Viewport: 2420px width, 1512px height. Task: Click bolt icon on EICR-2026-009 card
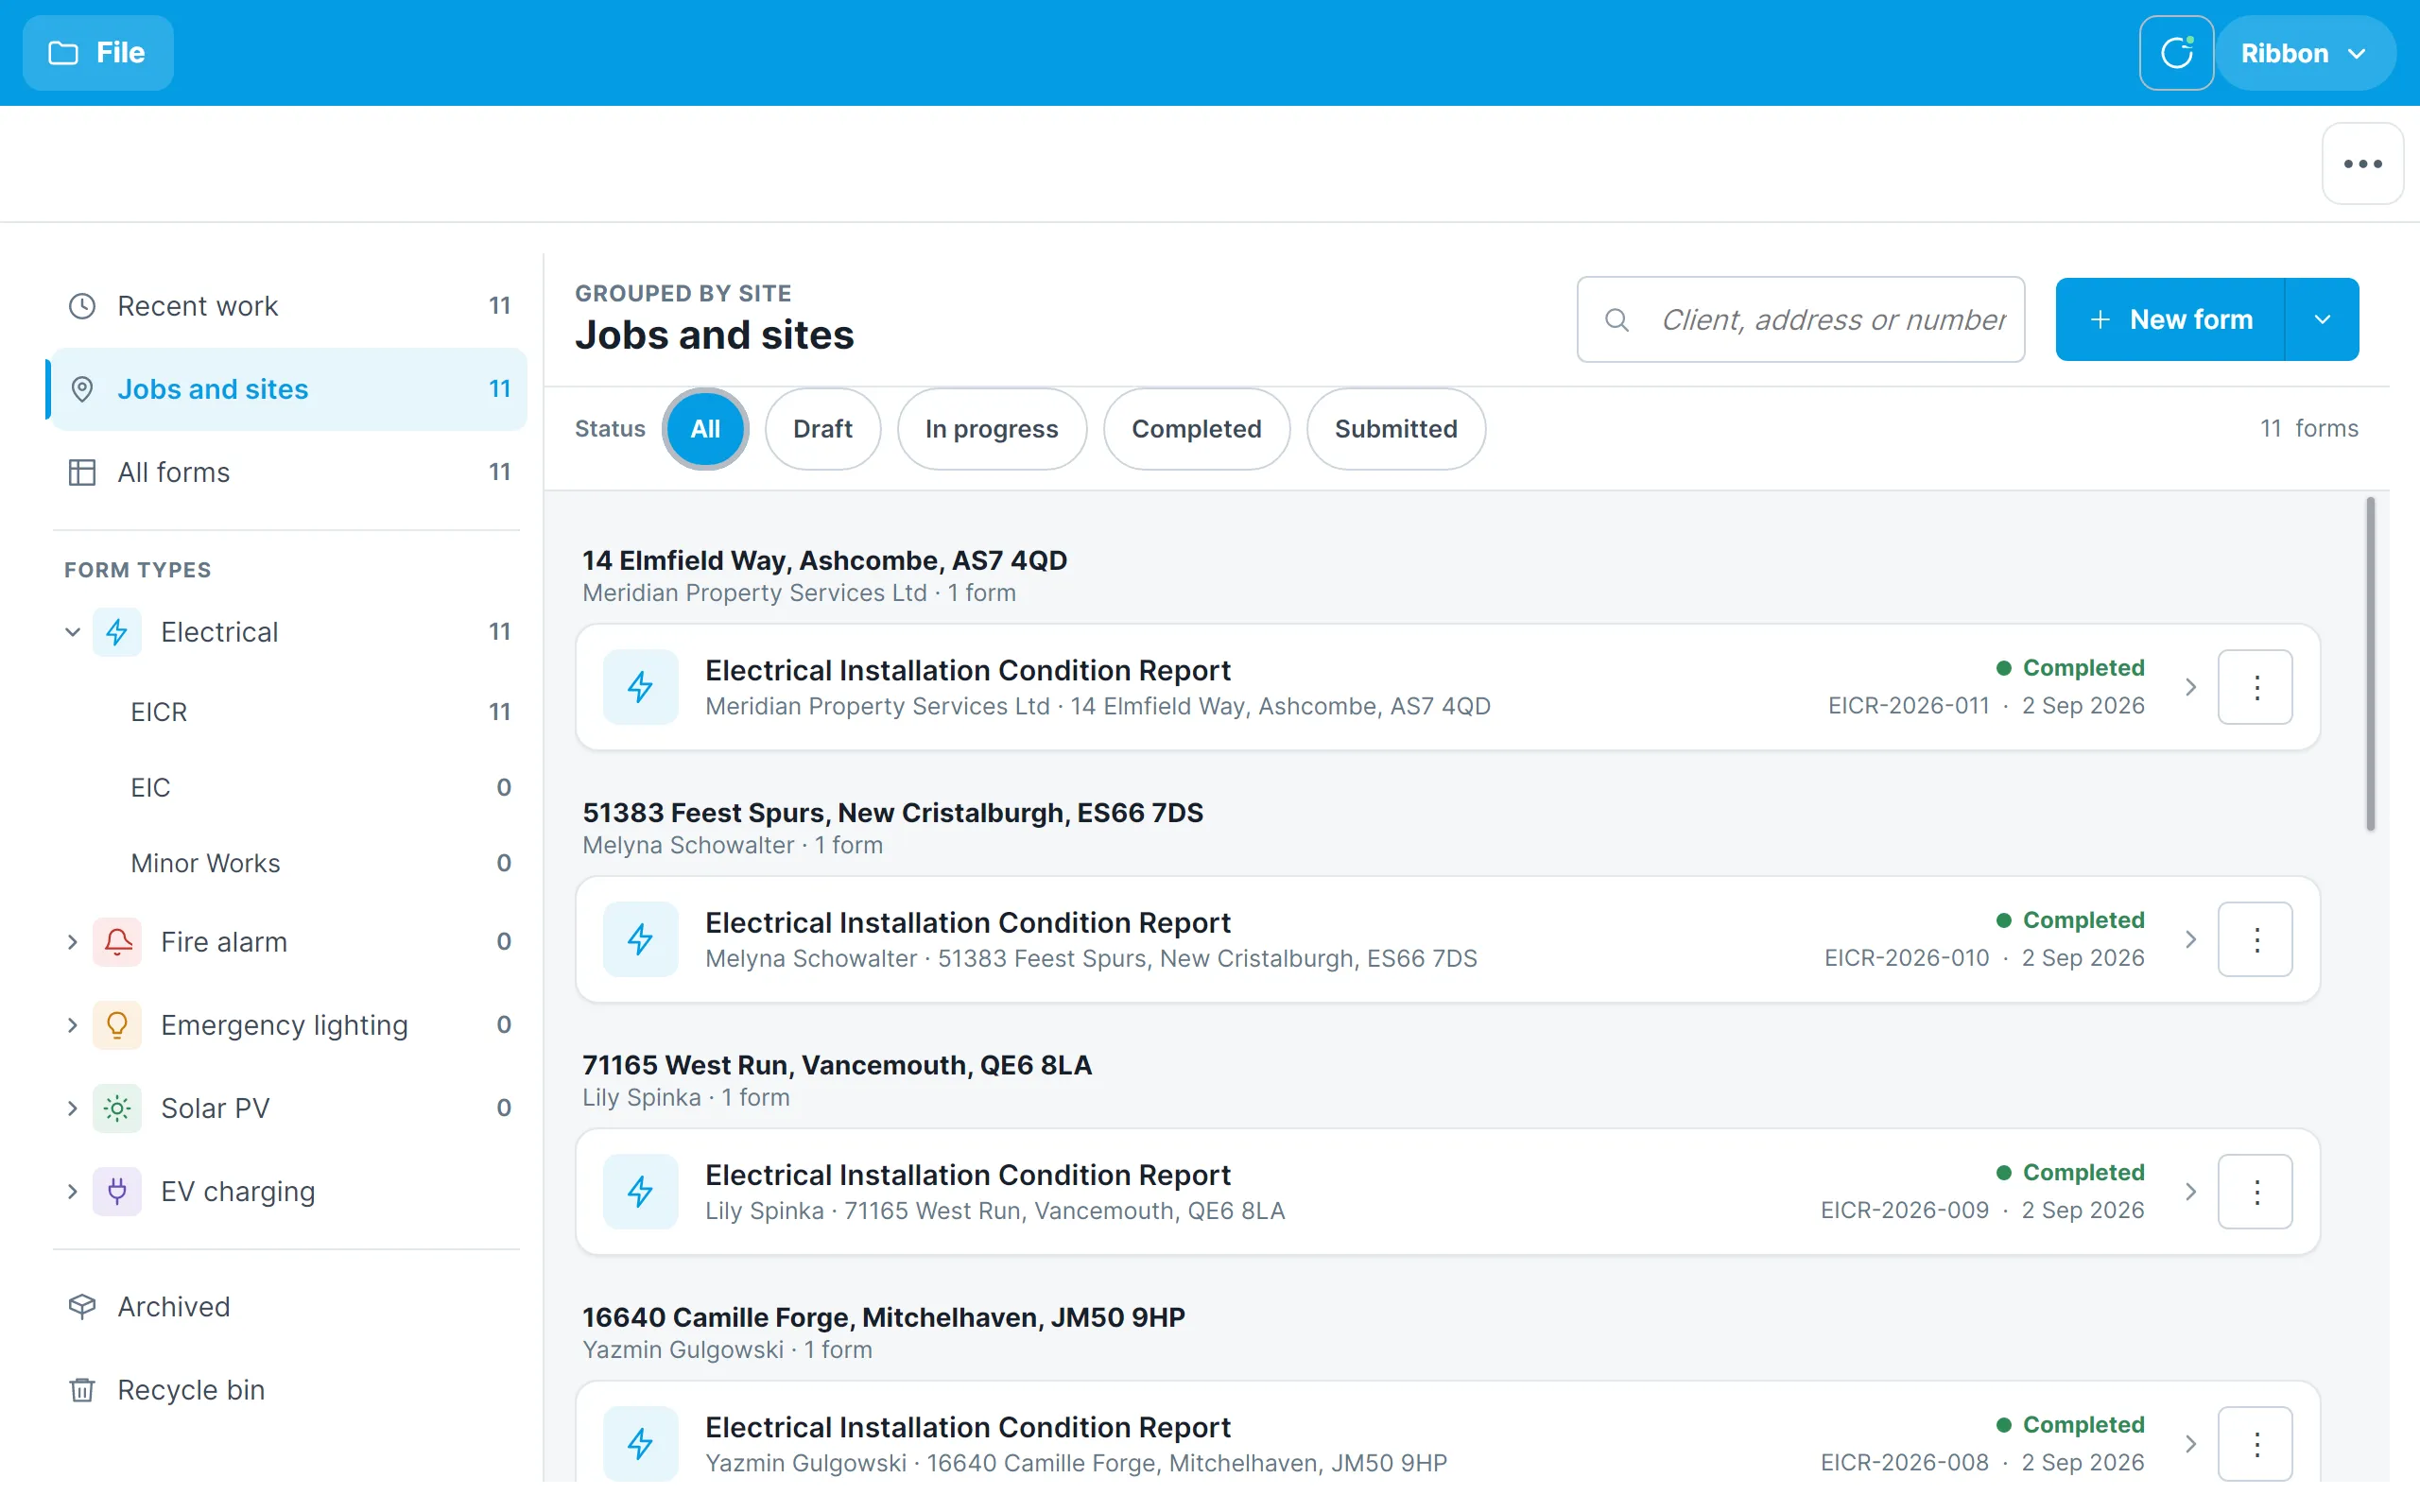click(x=641, y=1192)
